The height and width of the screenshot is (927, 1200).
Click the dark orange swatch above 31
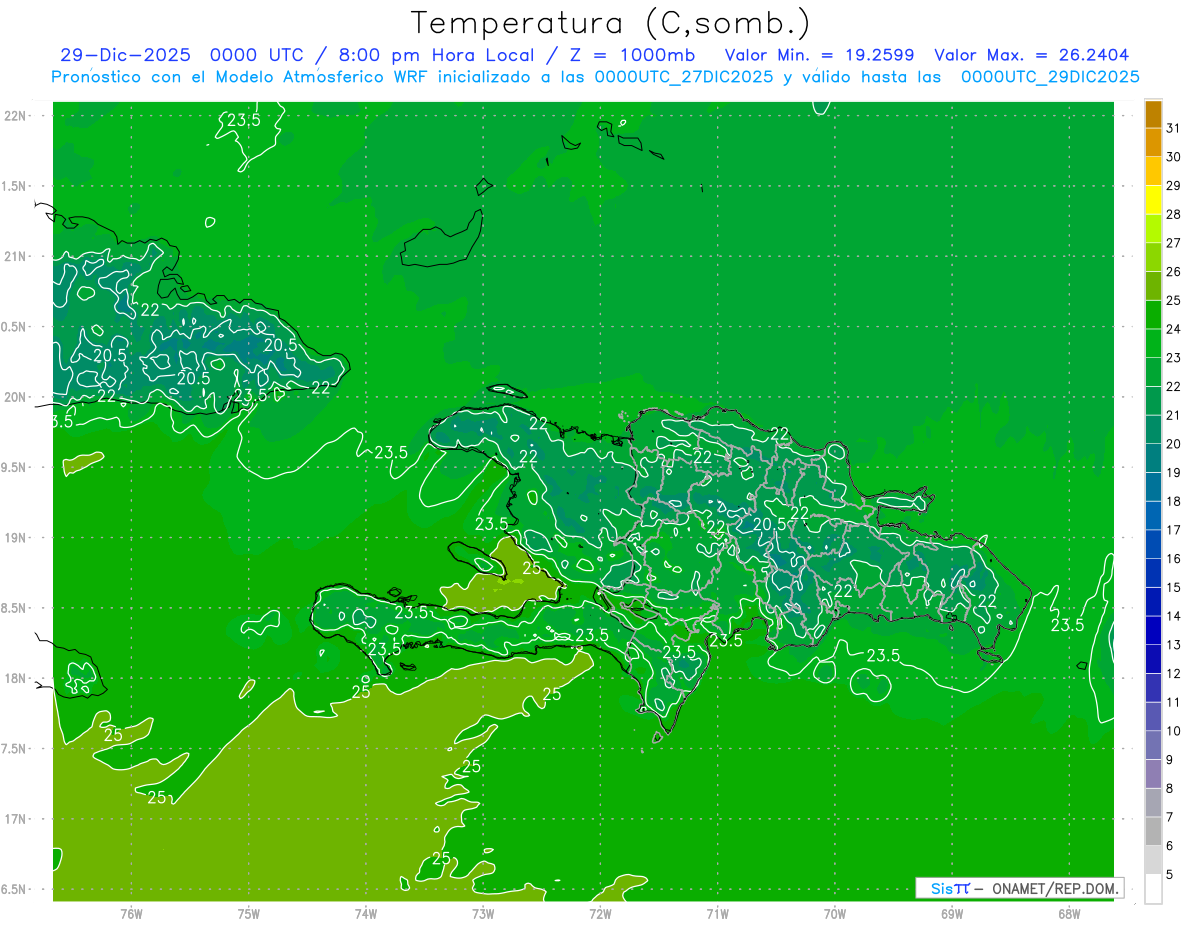(1153, 114)
